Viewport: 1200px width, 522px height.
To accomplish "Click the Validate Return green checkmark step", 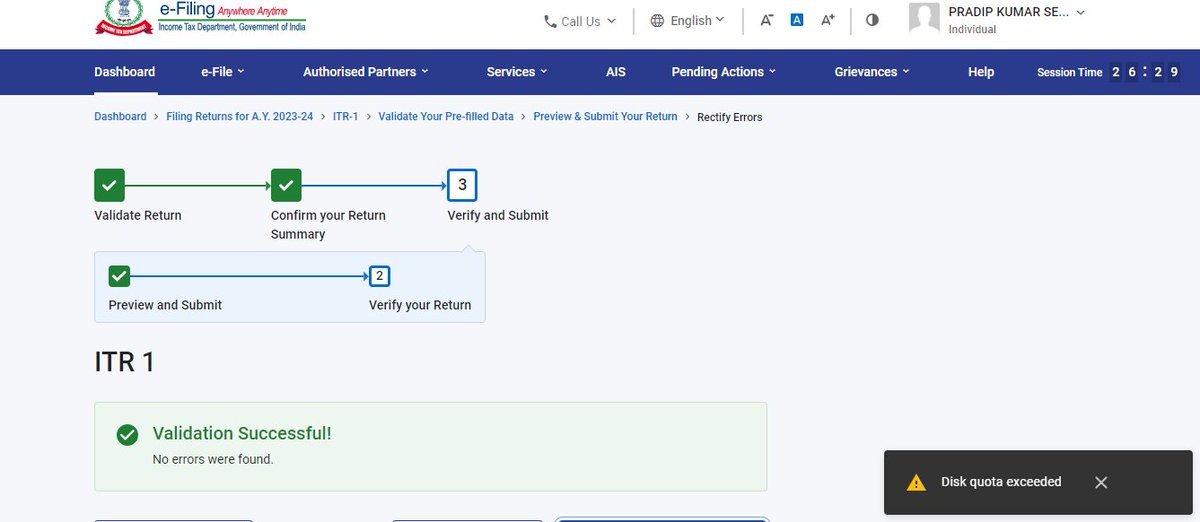I will point(109,185).
